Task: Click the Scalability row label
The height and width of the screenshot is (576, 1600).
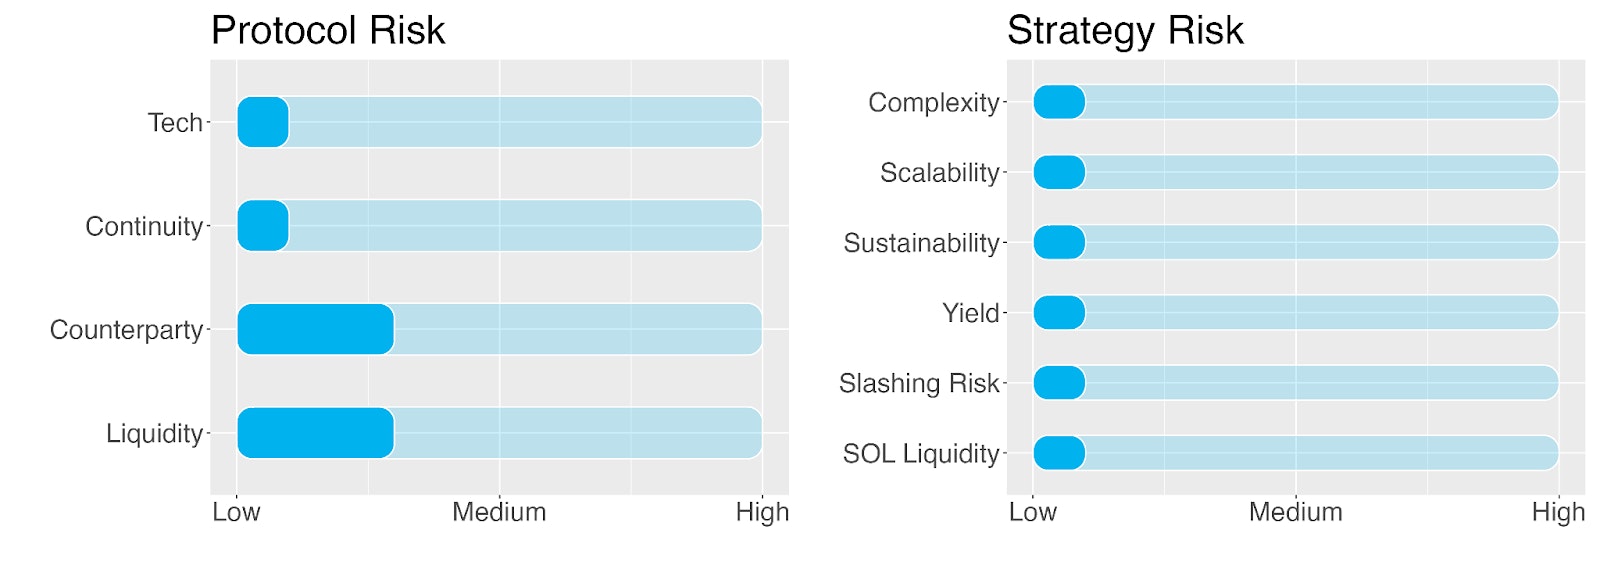Action: point(939,173)
